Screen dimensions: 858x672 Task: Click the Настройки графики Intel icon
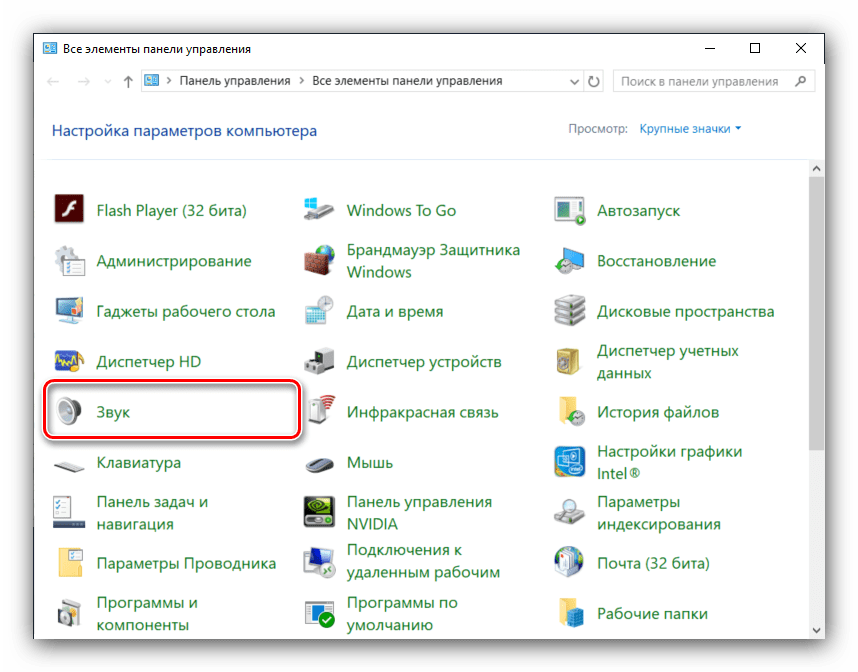[569, 462]
